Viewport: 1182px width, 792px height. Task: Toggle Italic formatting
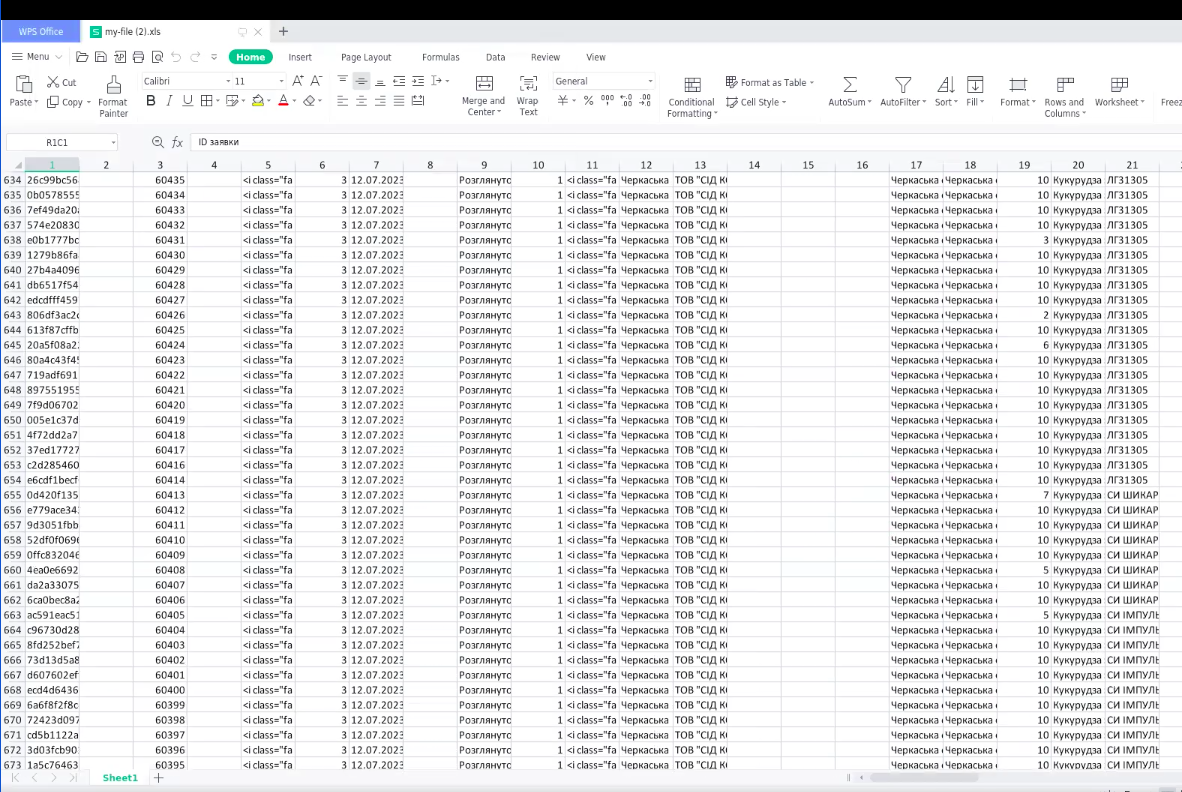click(169, 101)
